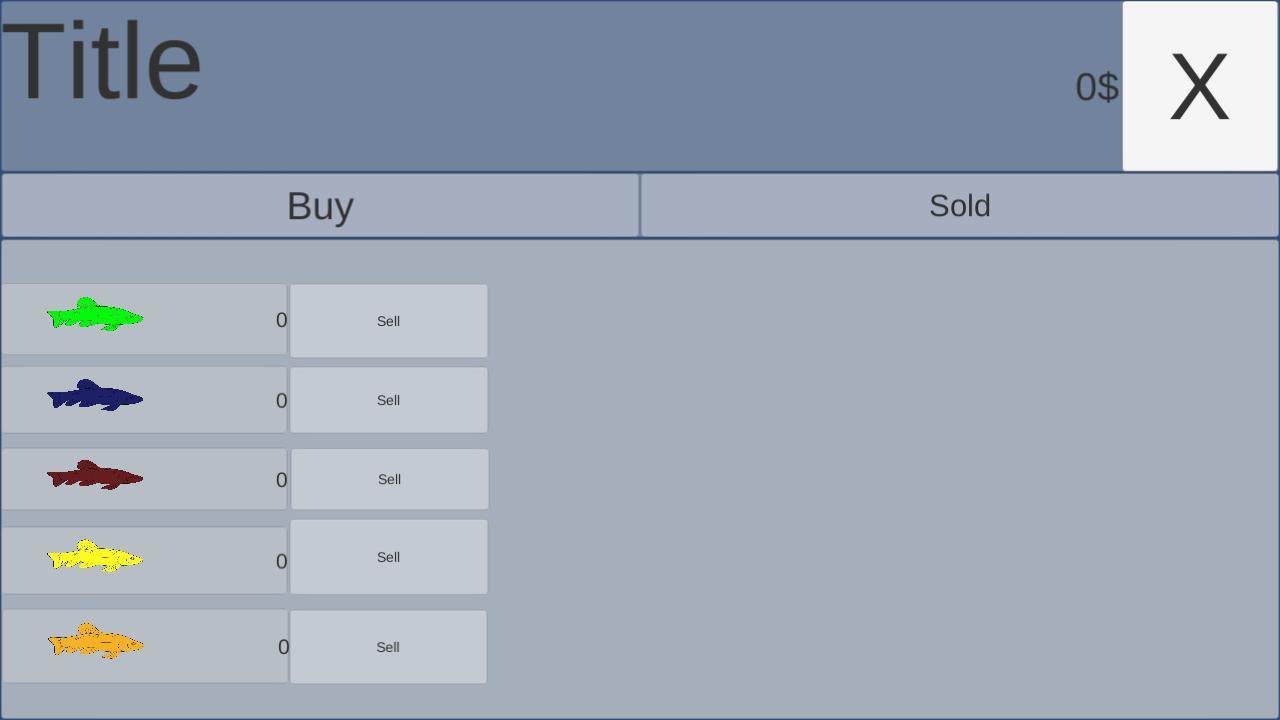This screenshot has height=720, width=1280.
Task: Sell the orange fish
Action: pos(388,647)
